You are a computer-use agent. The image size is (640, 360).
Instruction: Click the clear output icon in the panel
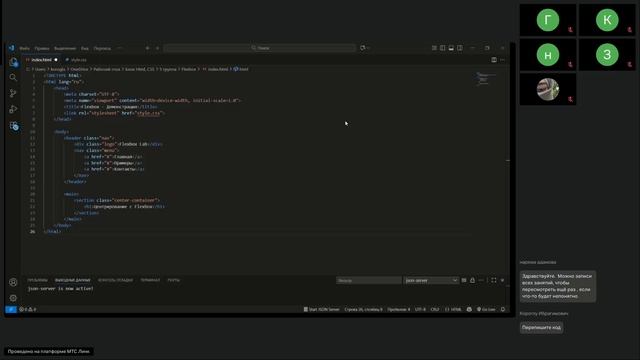[464, 280]
